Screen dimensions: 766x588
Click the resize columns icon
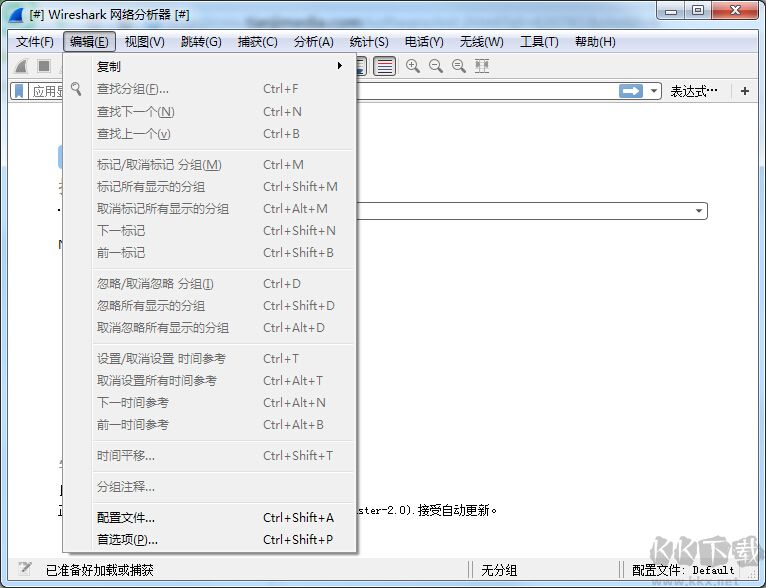pos(482,66)
